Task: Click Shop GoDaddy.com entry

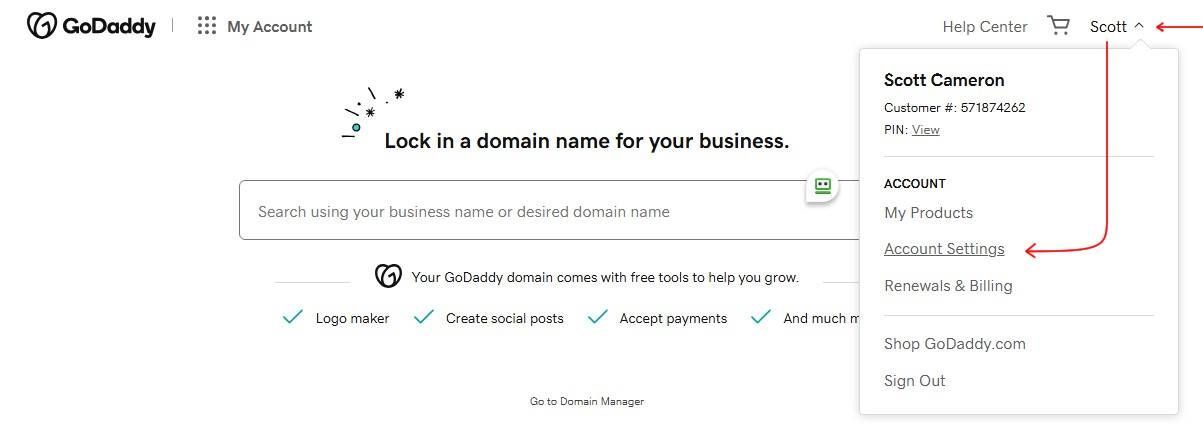Action: tap(955, 344)
